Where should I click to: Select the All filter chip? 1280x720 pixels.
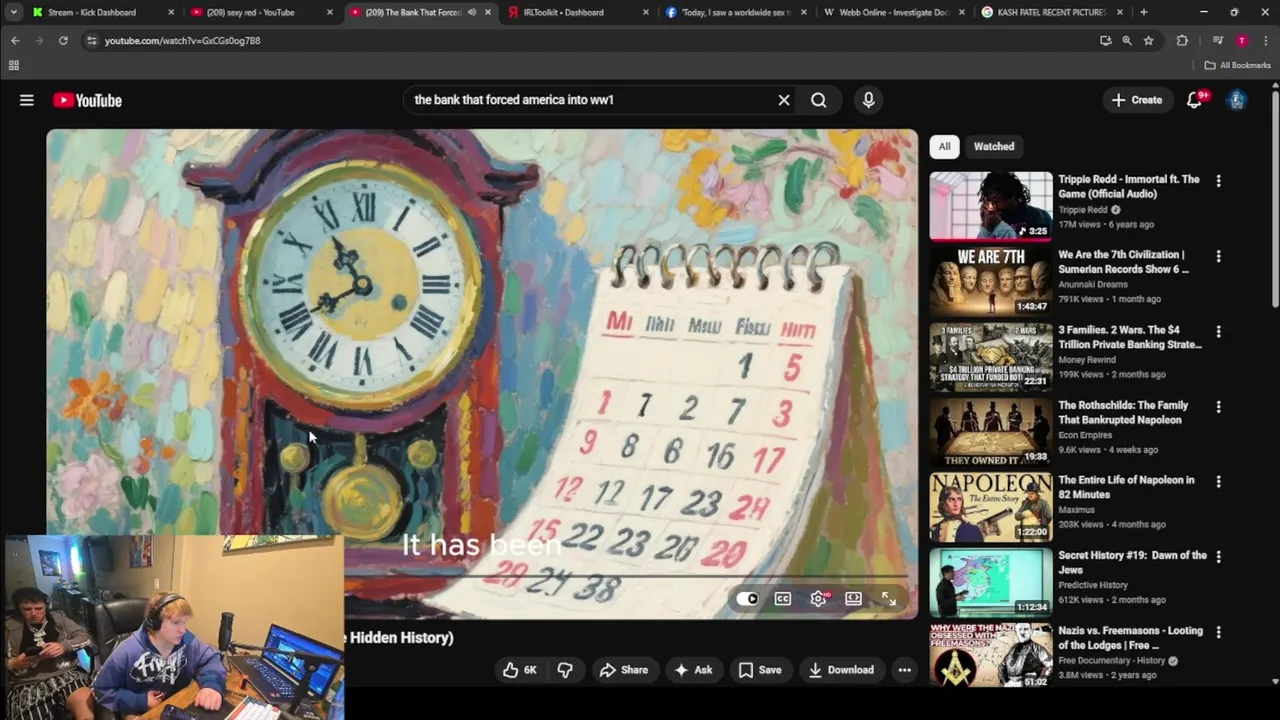pyautogui.click(x=944, y=146)
